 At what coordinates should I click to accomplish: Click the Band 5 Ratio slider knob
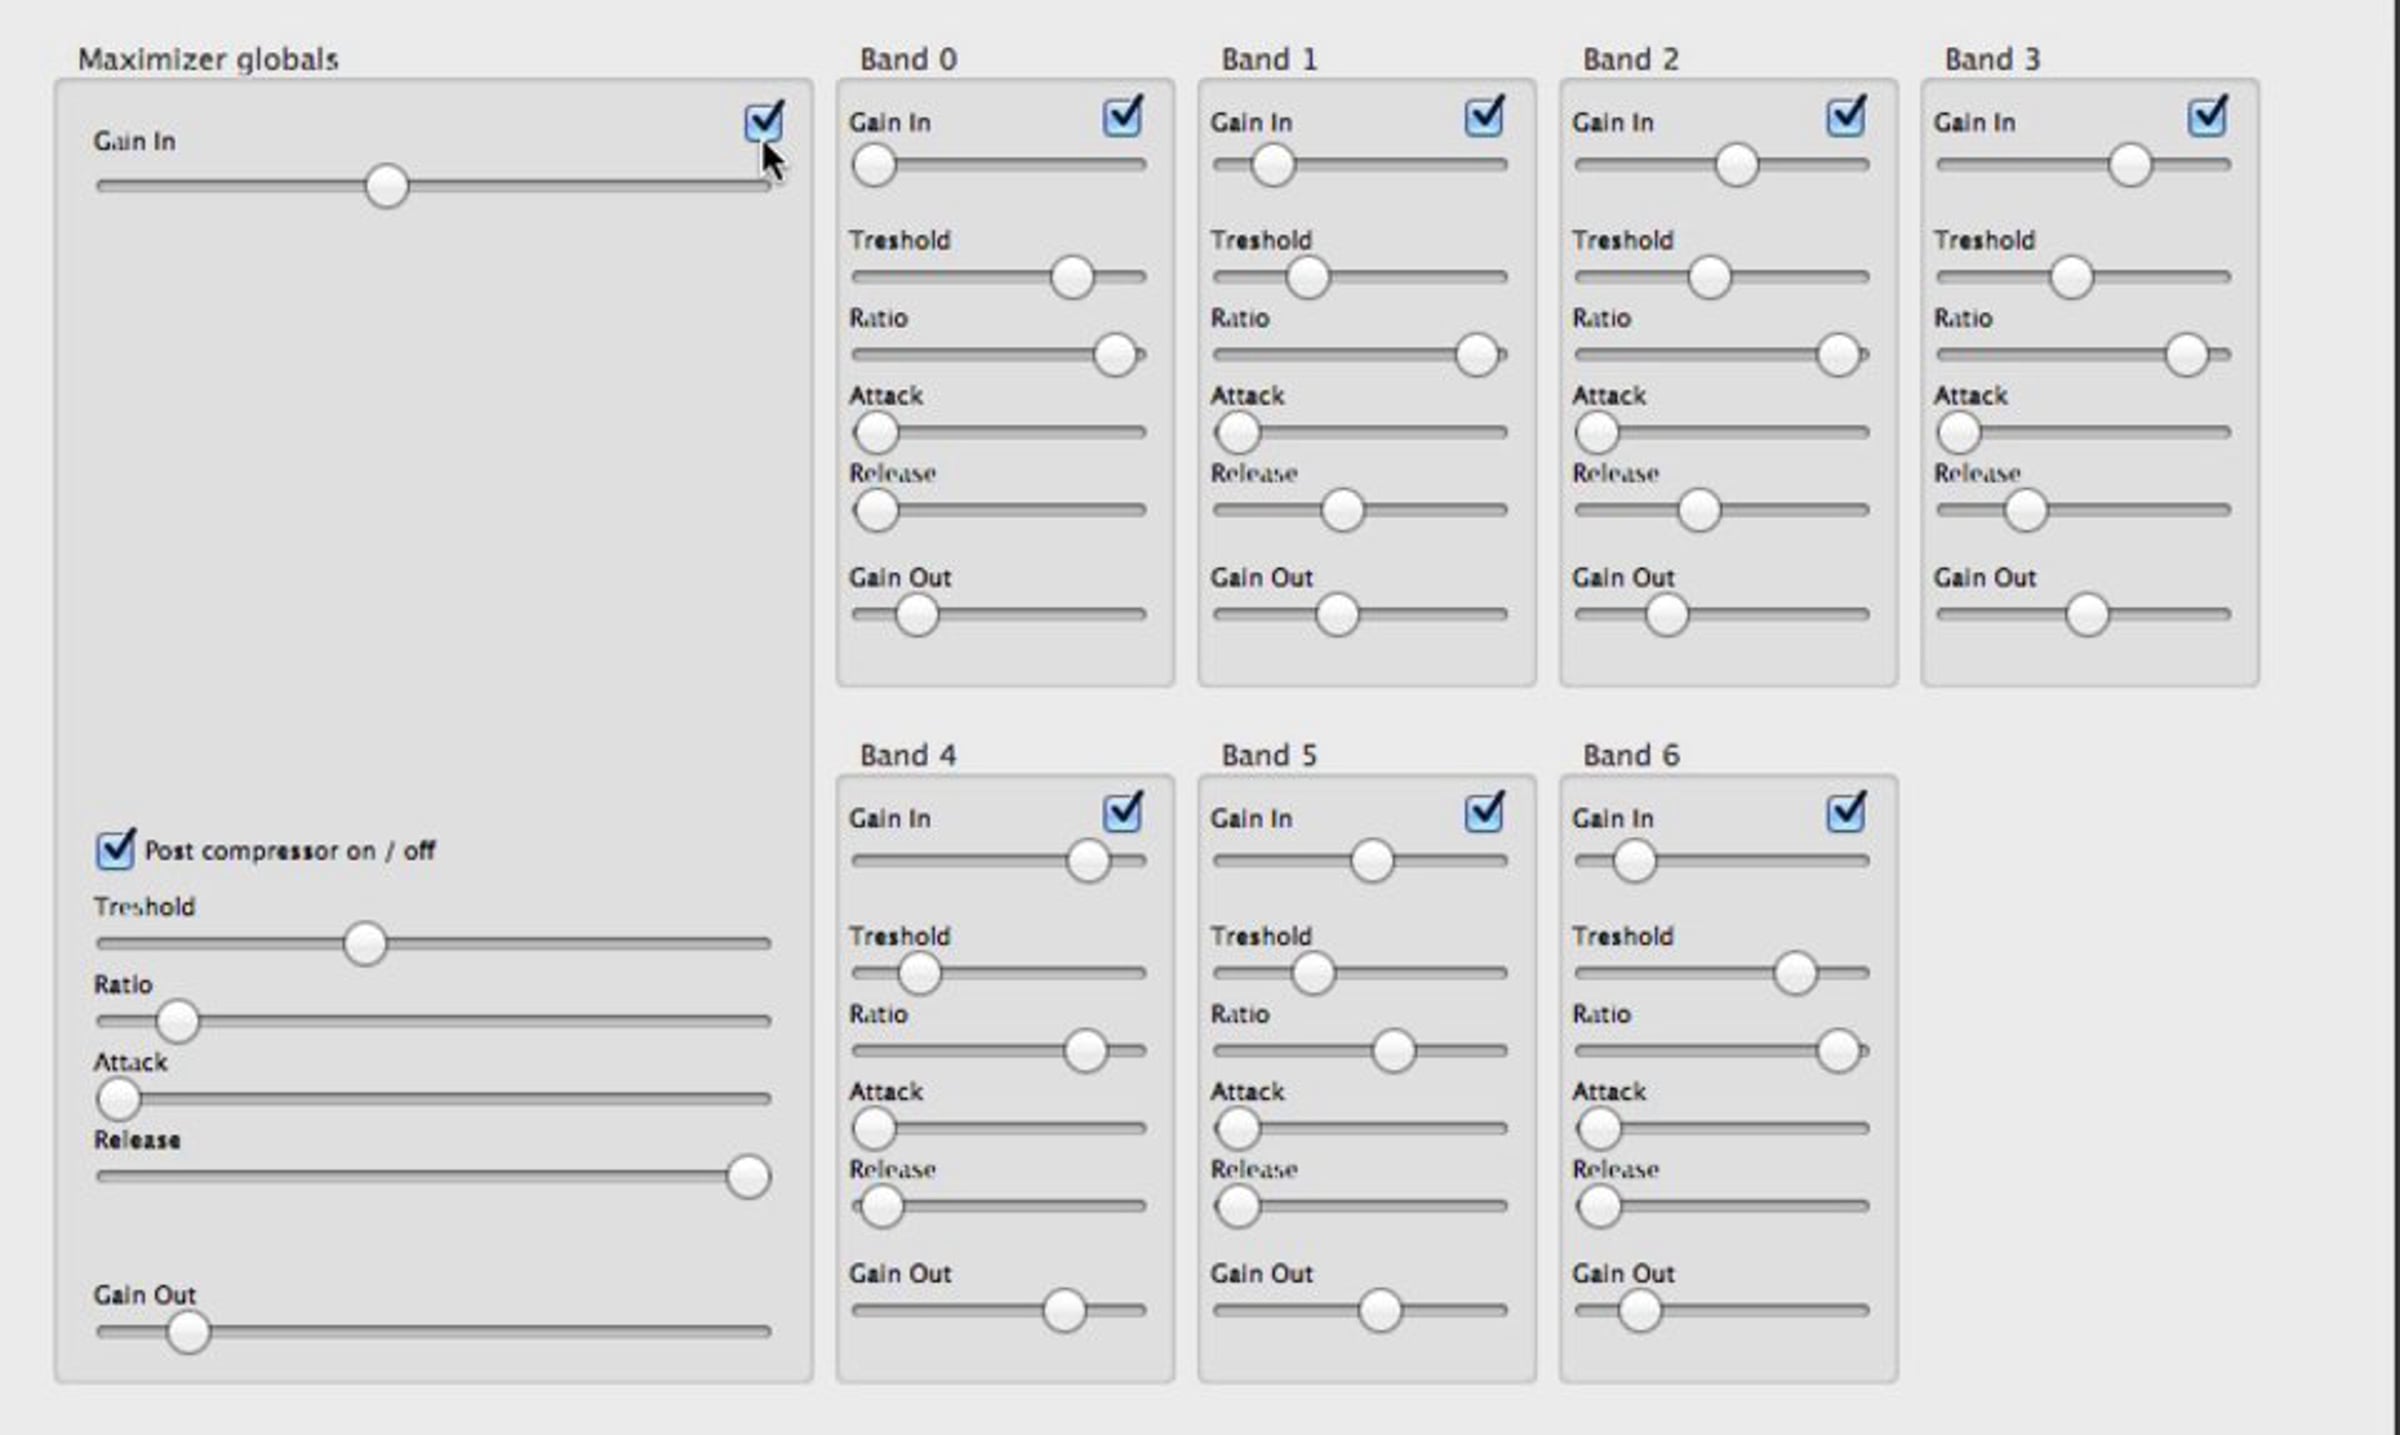(1393, 1051)
